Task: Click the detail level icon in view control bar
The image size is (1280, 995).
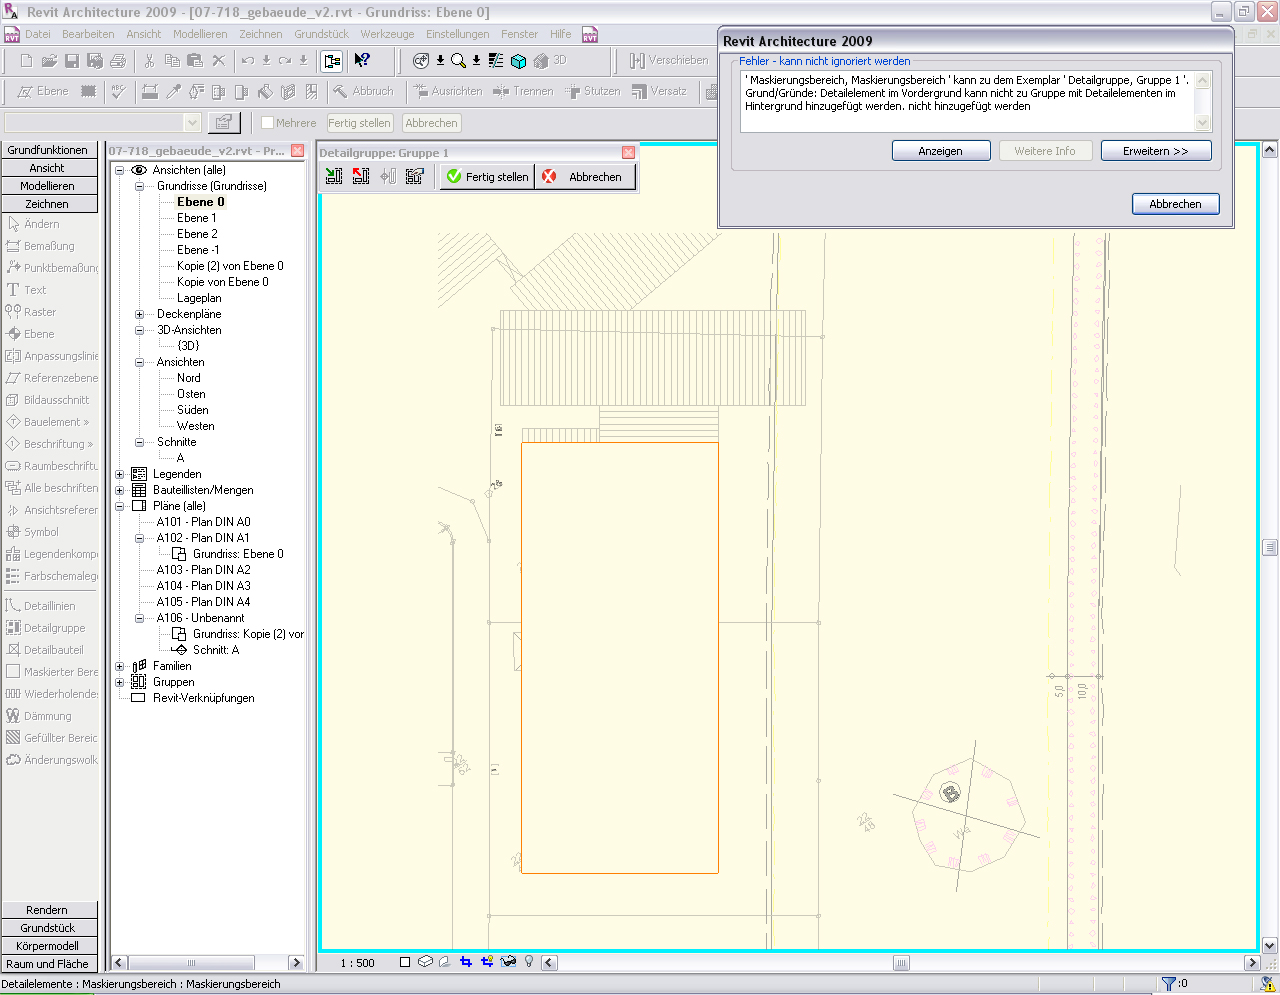Action: point(405,962)
